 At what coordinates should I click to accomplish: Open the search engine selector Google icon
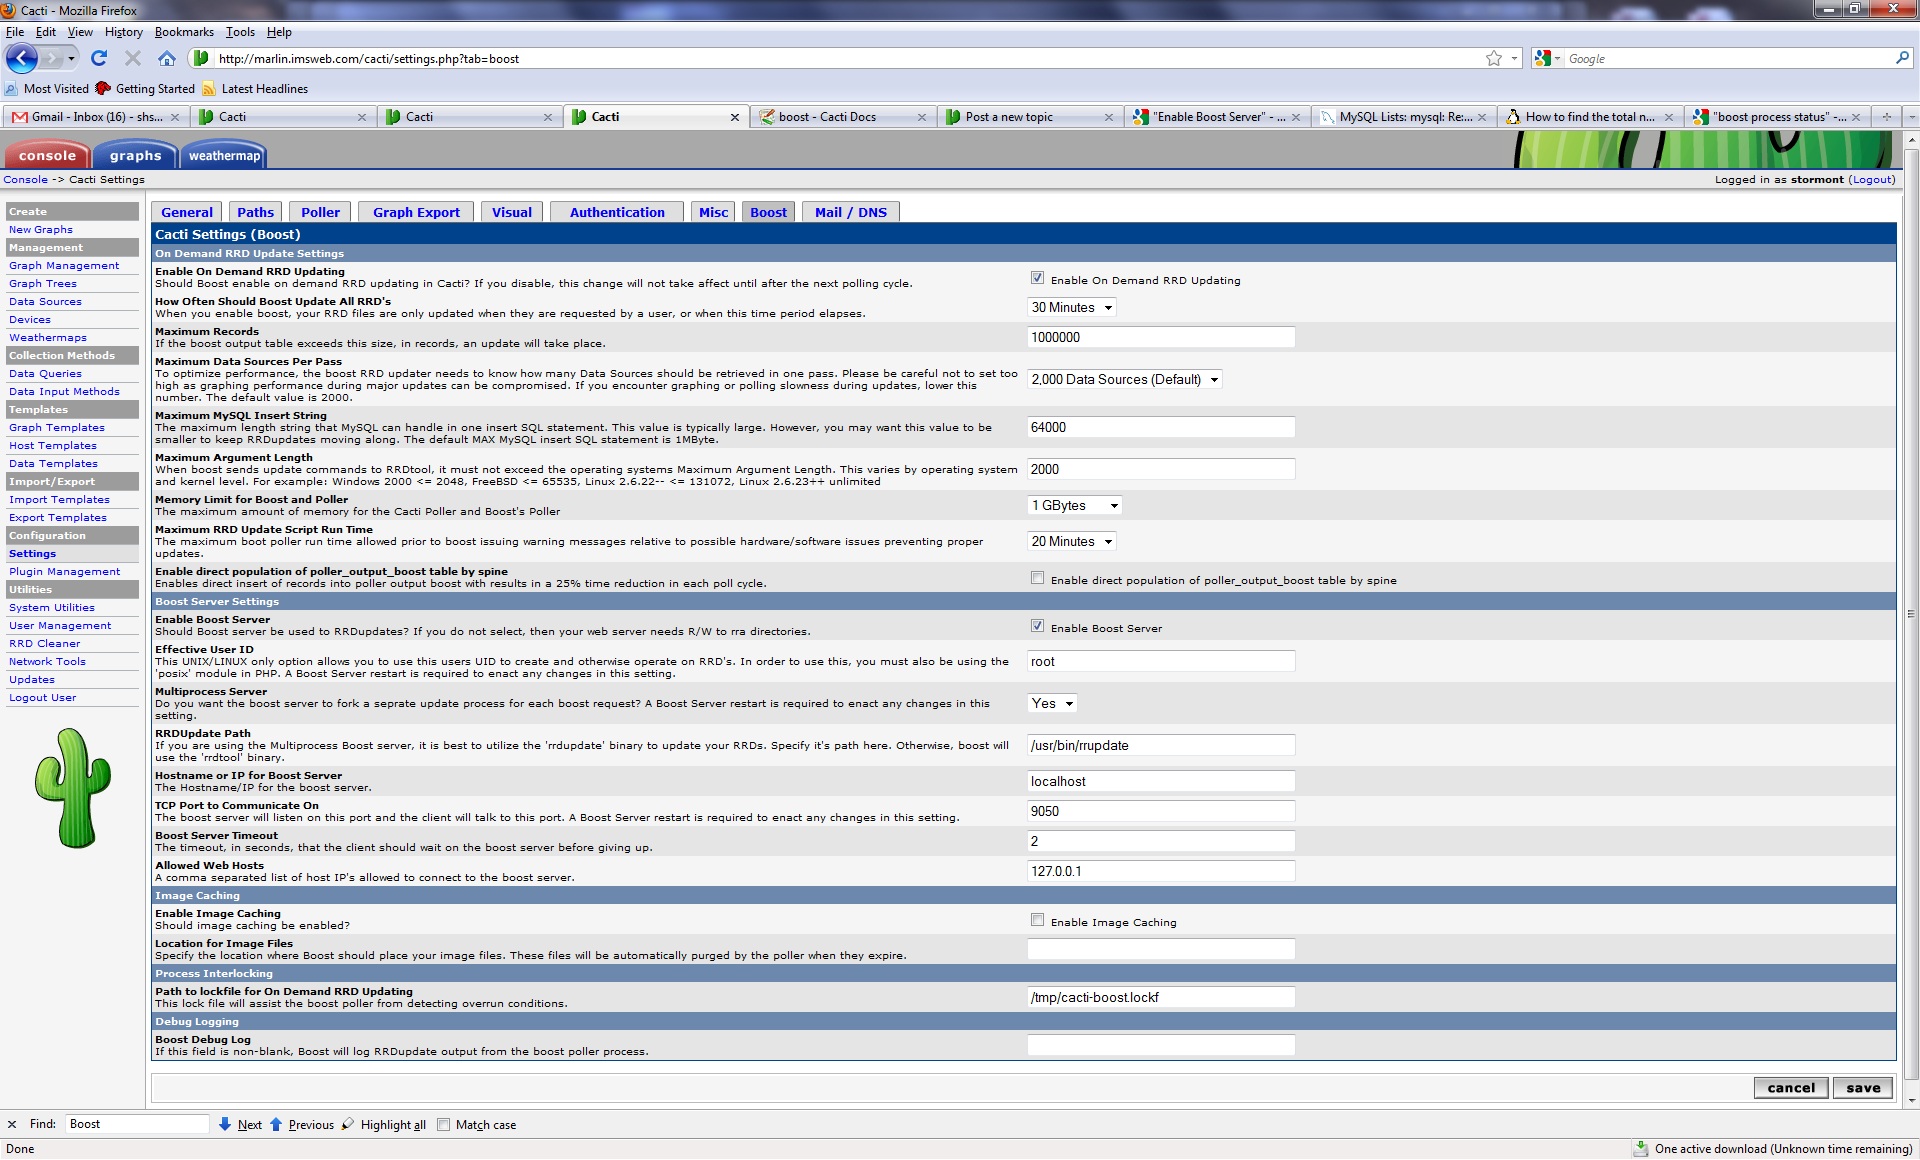pos(1546,58)
